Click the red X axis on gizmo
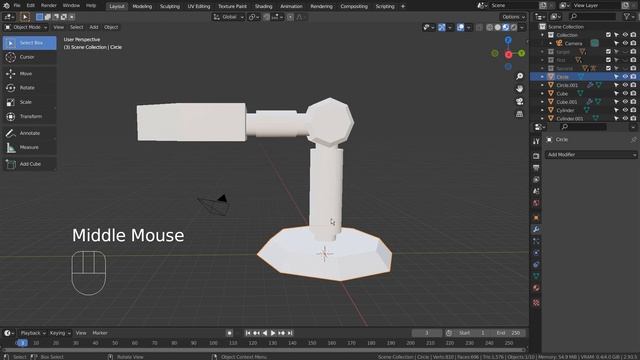Screen dimensions: 640x360 pyautogui.click(x=508, y=54)
